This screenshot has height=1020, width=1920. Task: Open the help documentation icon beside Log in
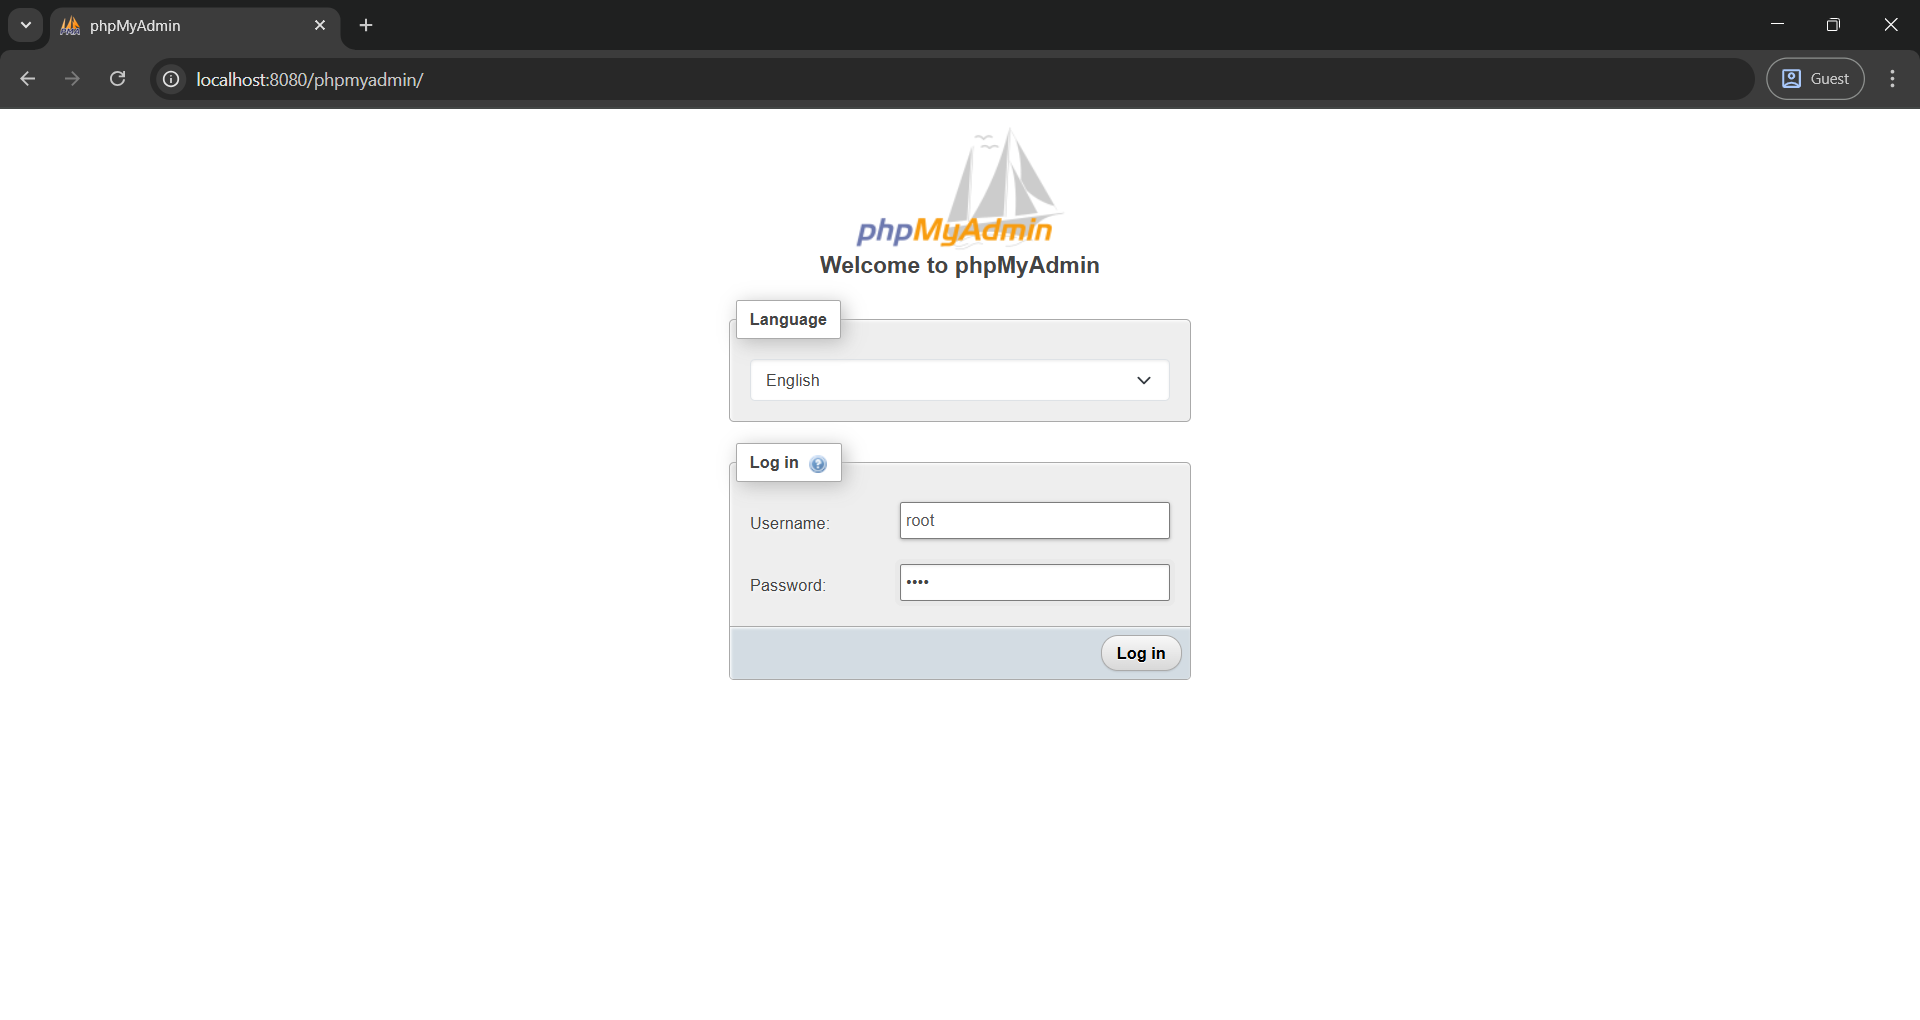[819, 463]
